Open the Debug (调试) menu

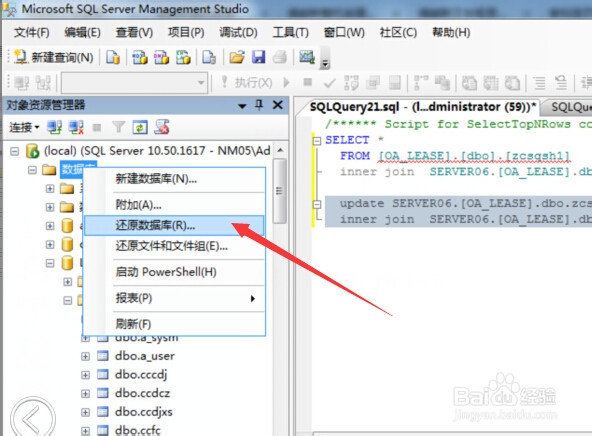point(238,32)
